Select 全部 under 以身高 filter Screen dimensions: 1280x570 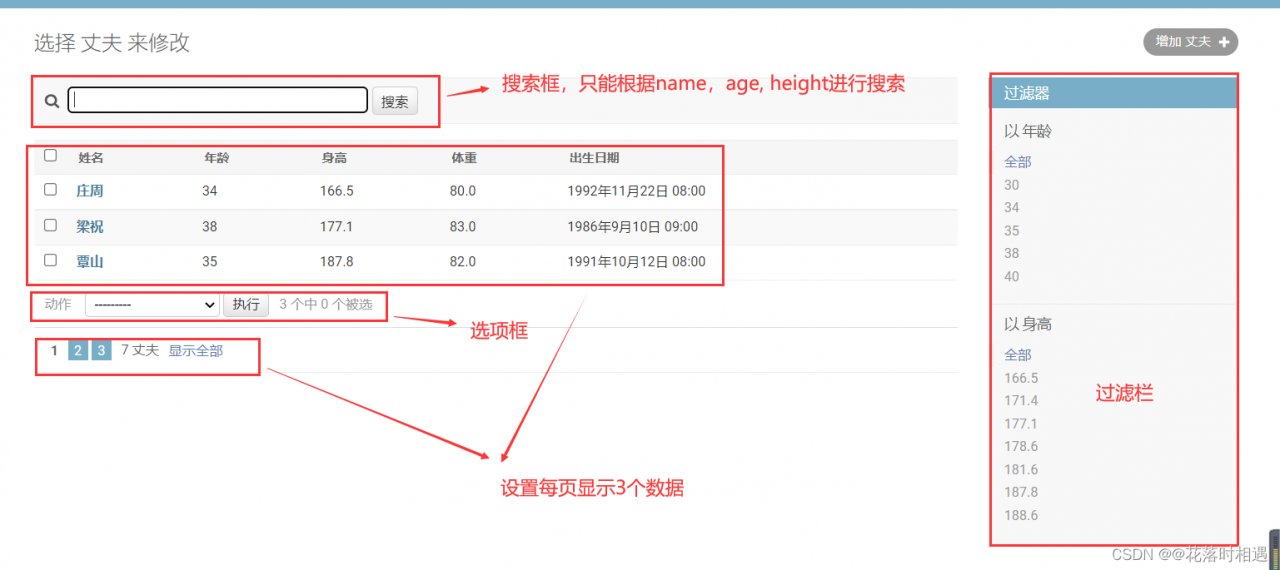(x=1018, y=355)
